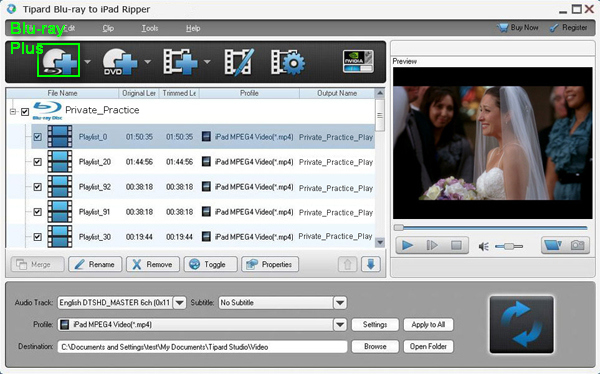Uncheck the Private_Practice disc checkbox
The height and width of the screenshot is (374, 600).
pos(25,112)
